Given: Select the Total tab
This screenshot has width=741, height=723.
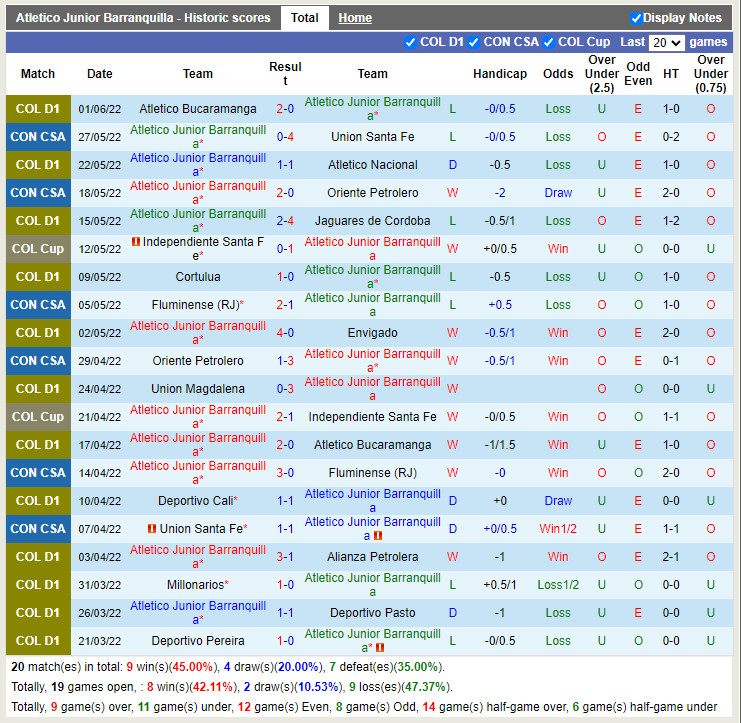Looking at the screenshot, I should point(304,18).
